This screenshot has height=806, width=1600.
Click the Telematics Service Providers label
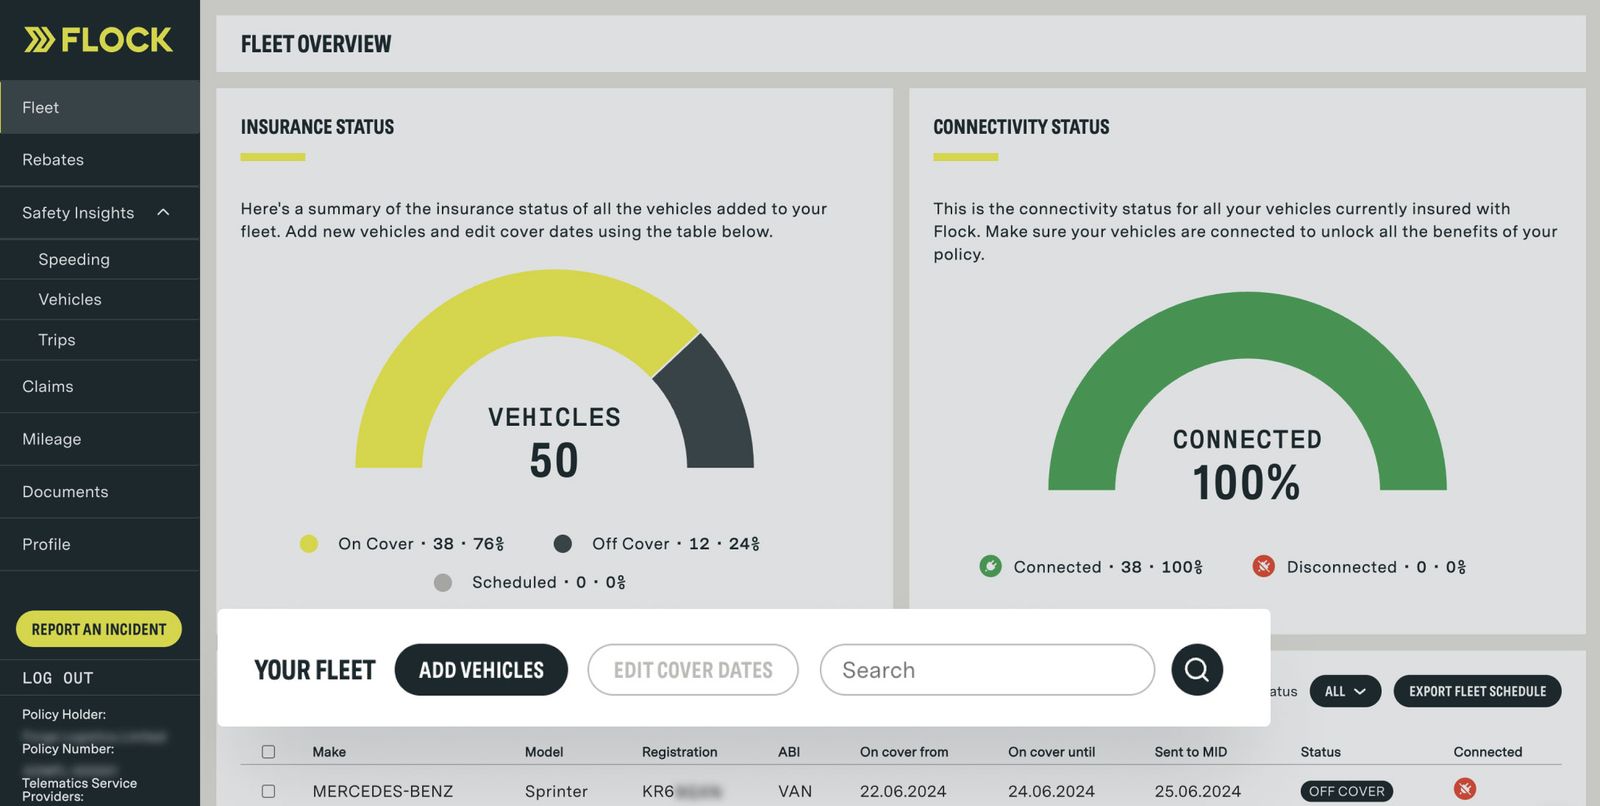click(79, 790)
